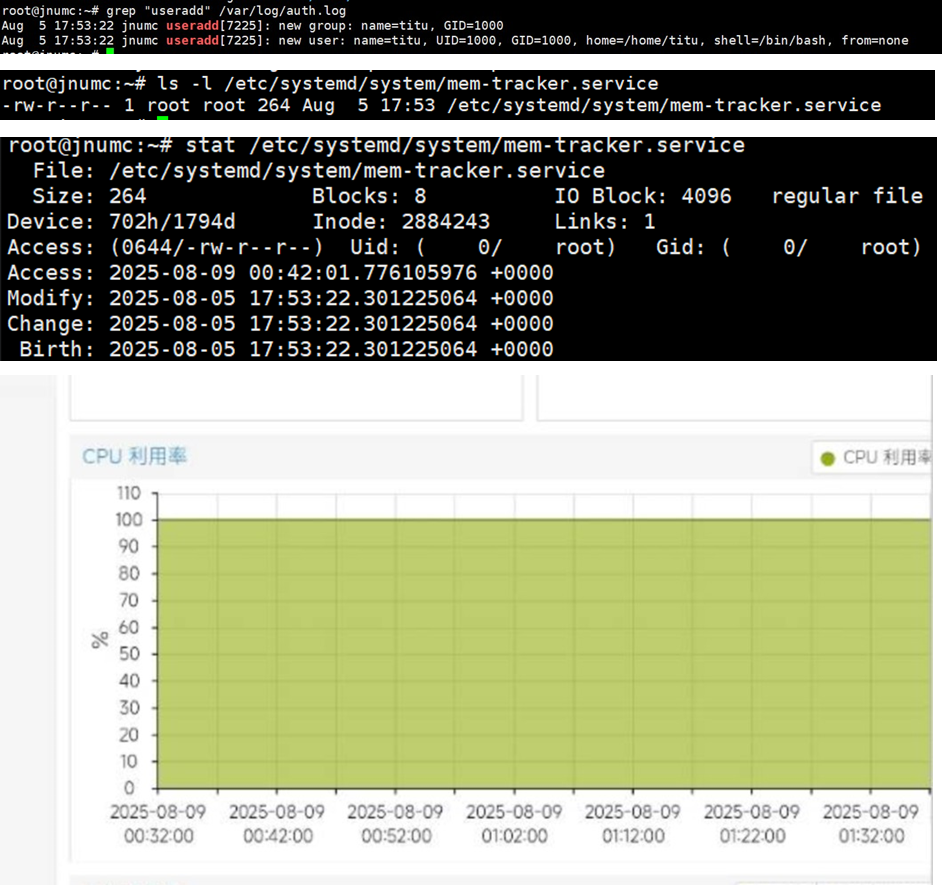942x885 pixels.
Task: Click the green CPU legend dot
Action: (827, 458)
